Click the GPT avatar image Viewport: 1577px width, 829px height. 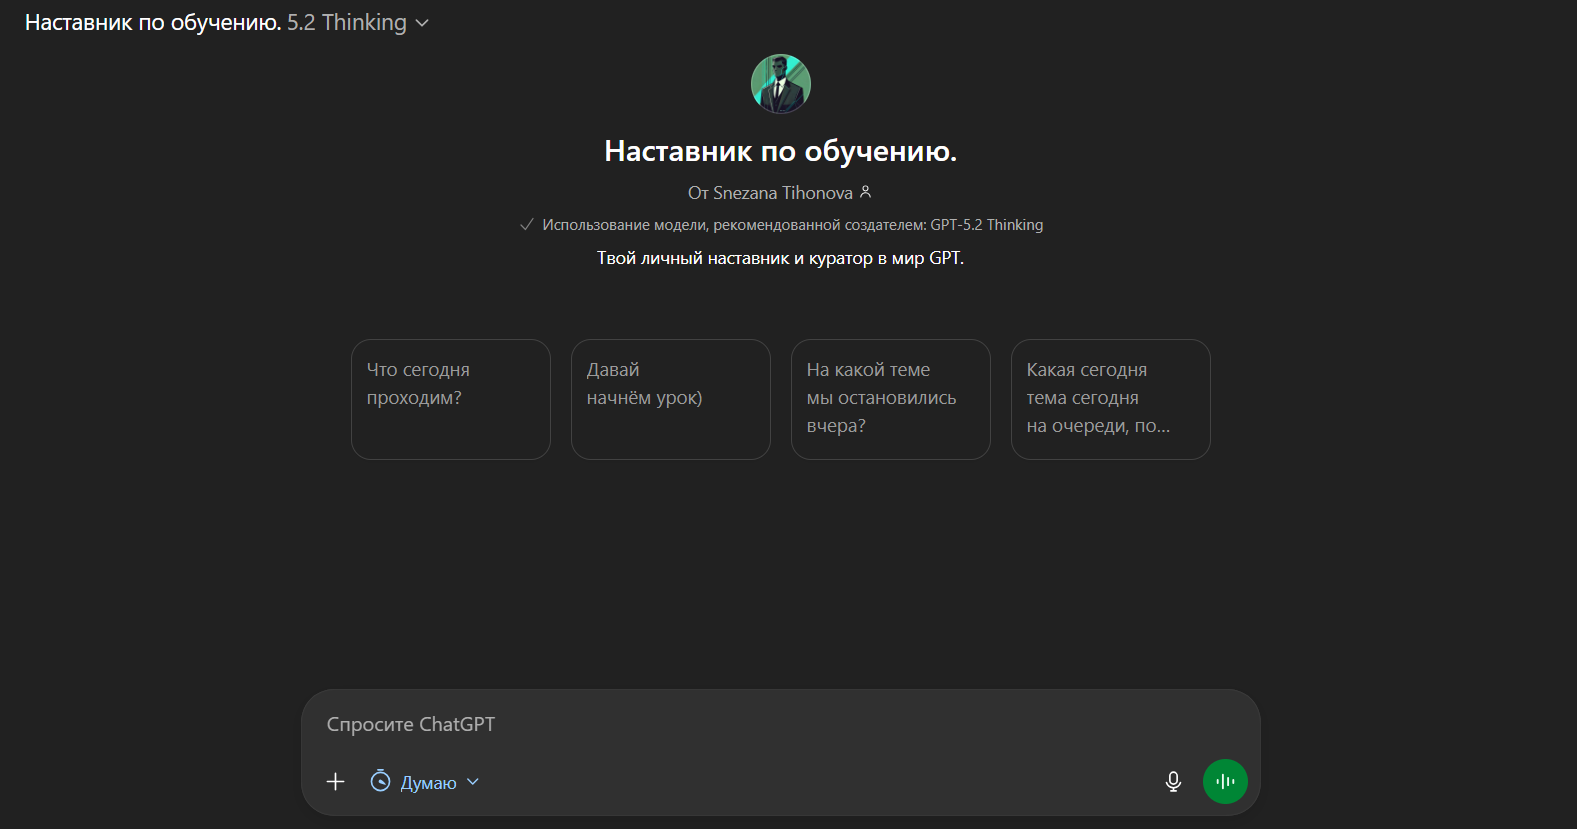pos(781,84)
